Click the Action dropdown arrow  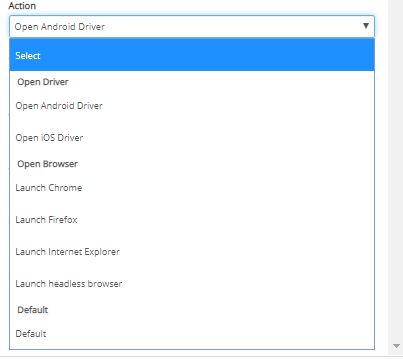[366, 26]
